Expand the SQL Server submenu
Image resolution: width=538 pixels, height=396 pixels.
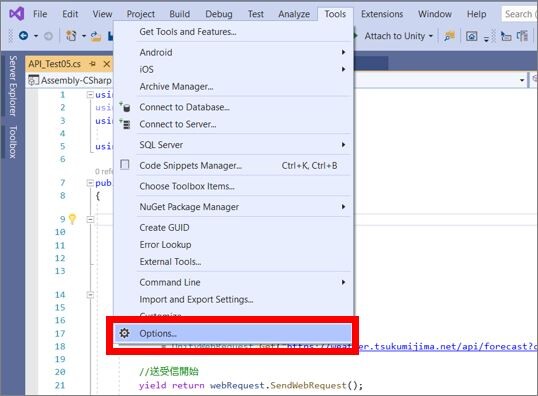[343, 145]
